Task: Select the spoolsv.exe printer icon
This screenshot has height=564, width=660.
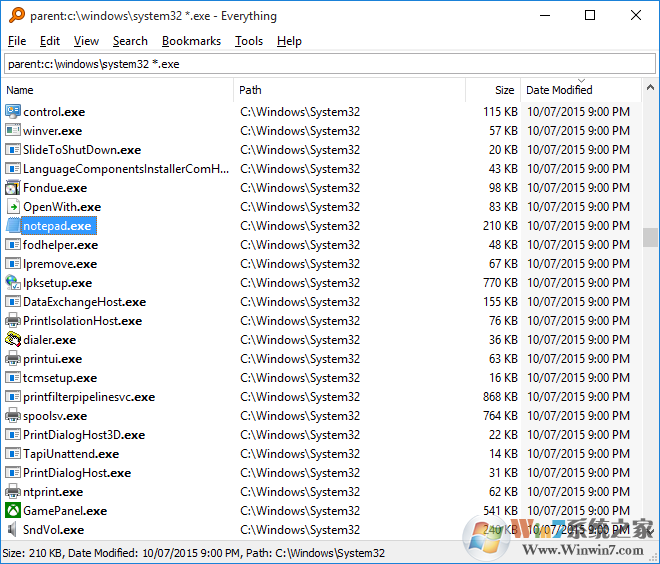Action: [x=13, y=416]
